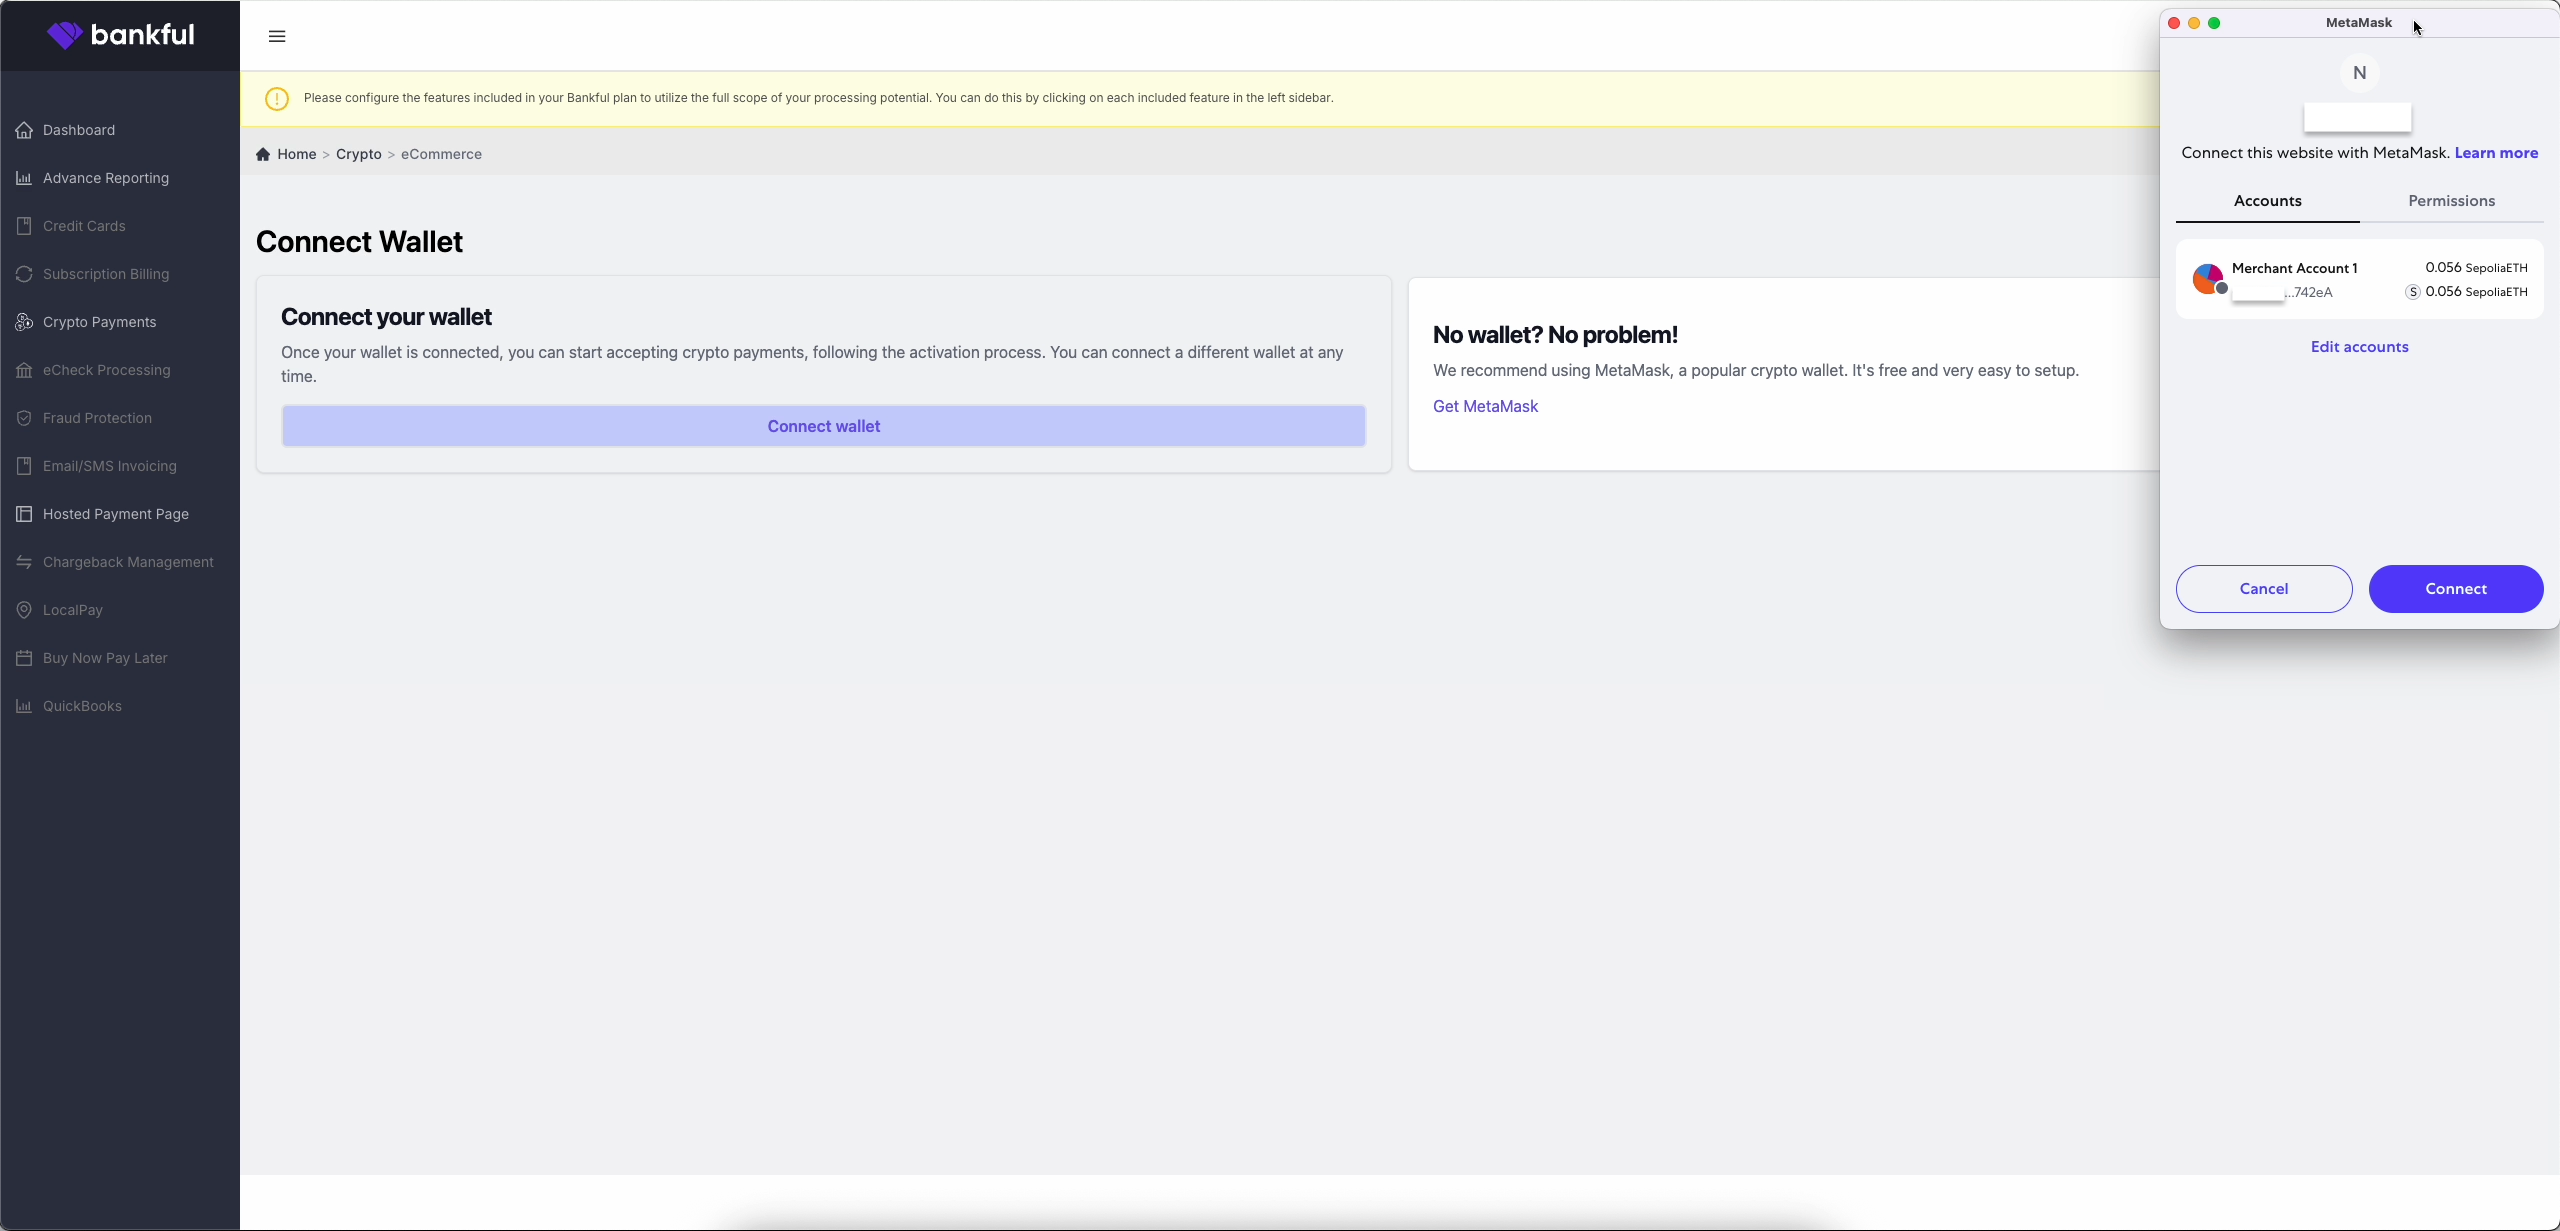The image size is (2560, 1231).
Task: Click the Connect wallet button
Action: 823,426
